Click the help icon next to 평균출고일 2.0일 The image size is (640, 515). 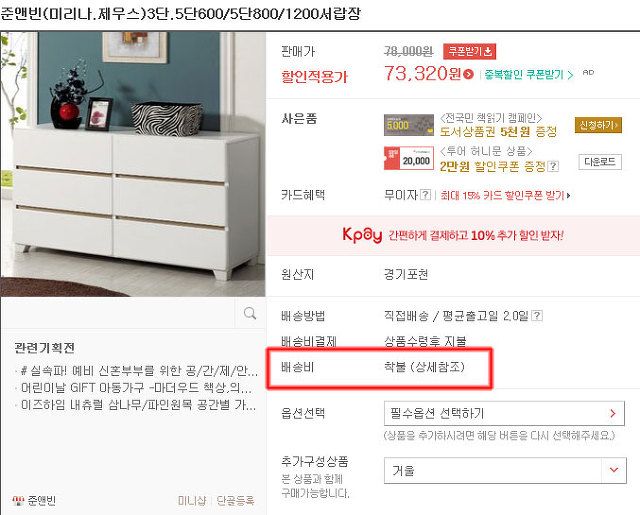click(x=538, y=315)
